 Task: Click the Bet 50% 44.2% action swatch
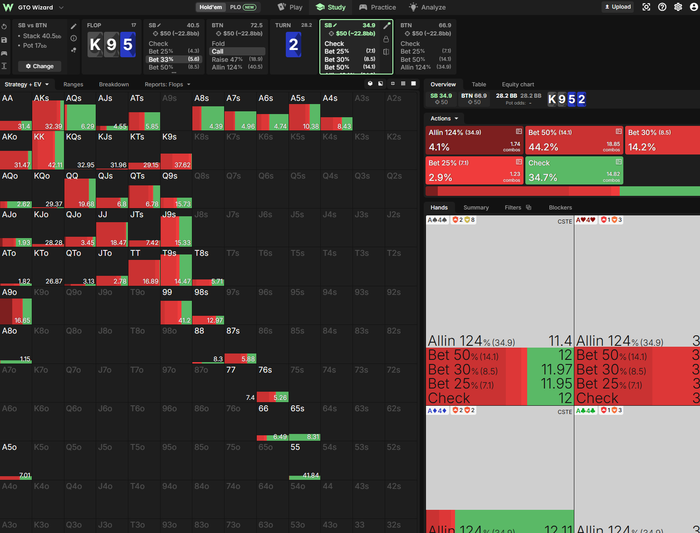(574, 140)
